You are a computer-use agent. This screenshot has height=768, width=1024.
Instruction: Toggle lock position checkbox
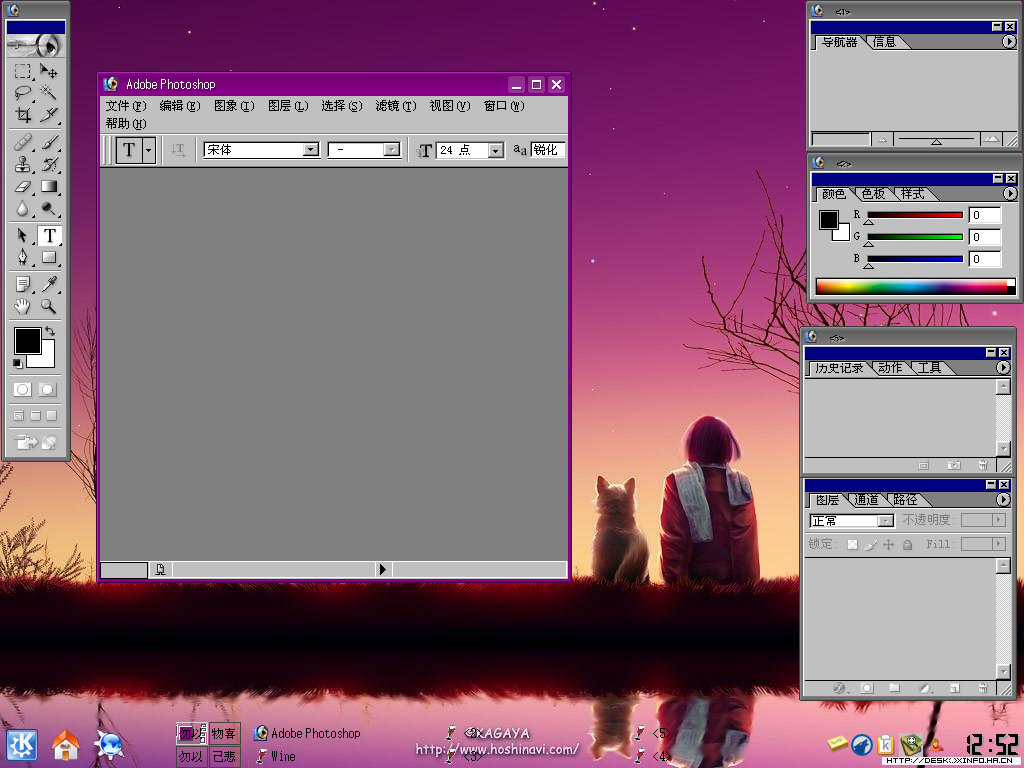click(889, 545)
